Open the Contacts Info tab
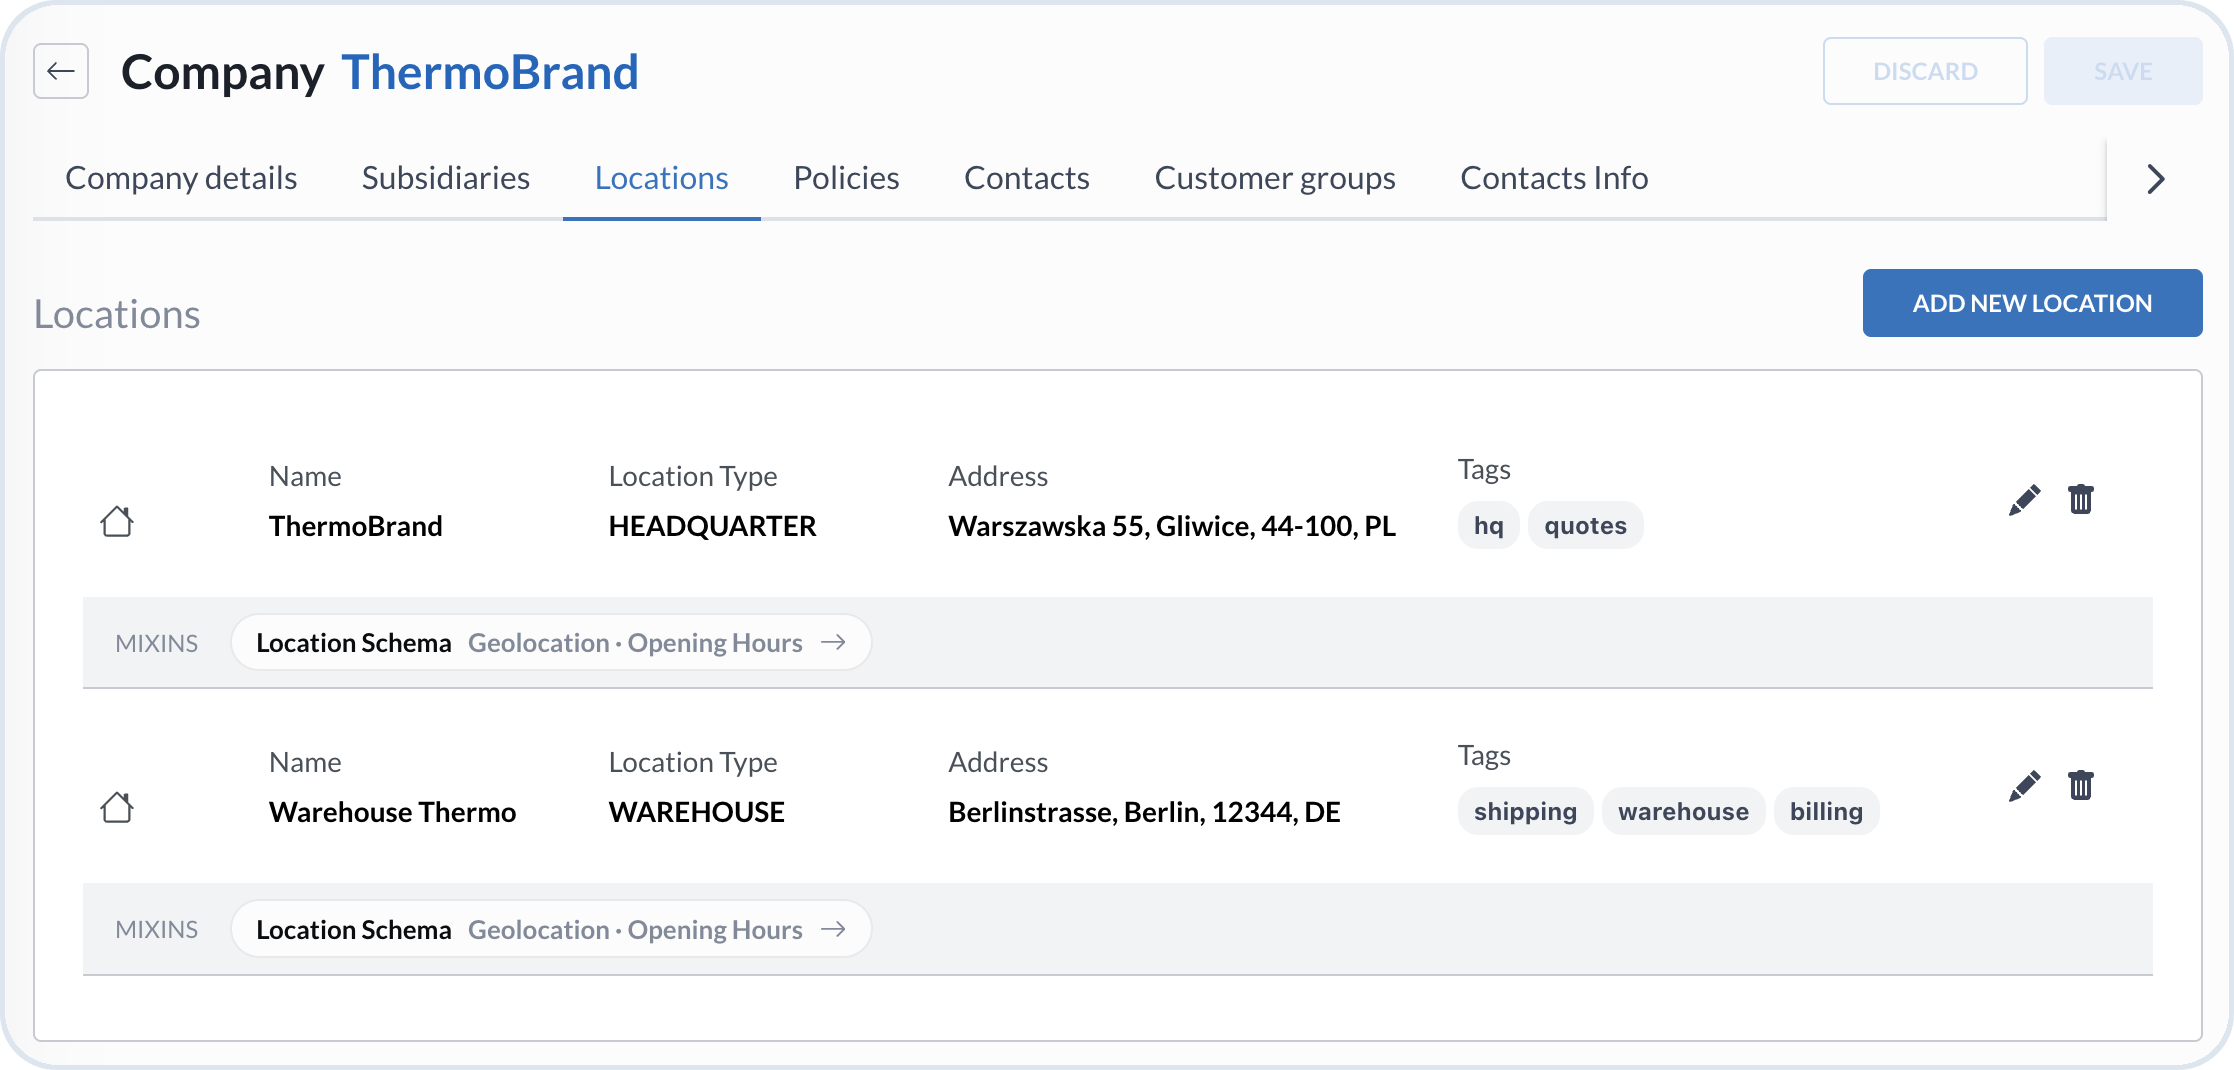Screen dimensions: 2234x1070 [x=1554, y=178]
